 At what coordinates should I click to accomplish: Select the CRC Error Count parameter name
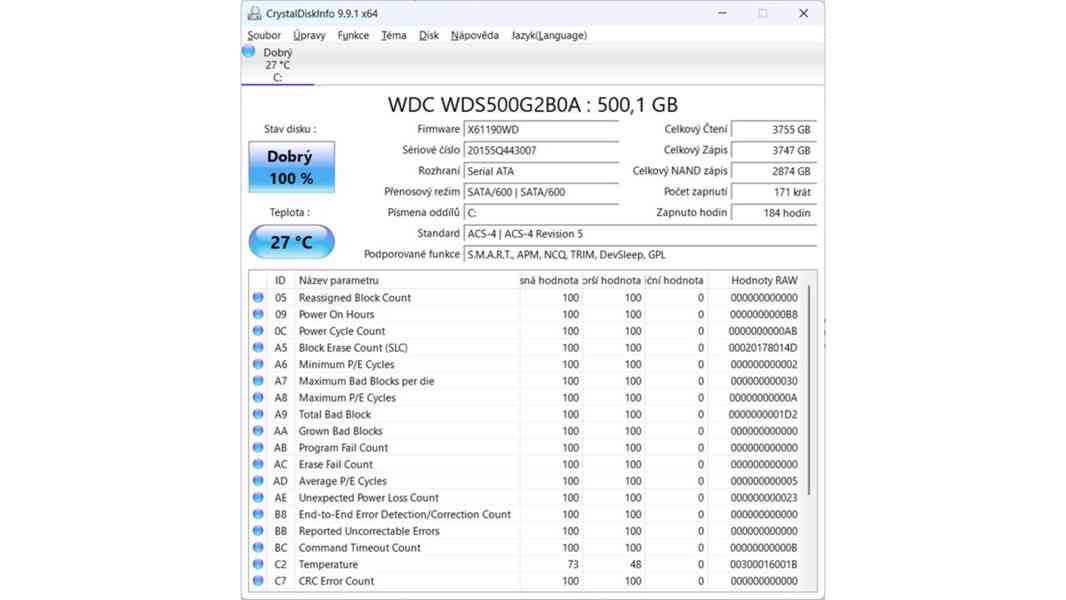click(336, 580)
